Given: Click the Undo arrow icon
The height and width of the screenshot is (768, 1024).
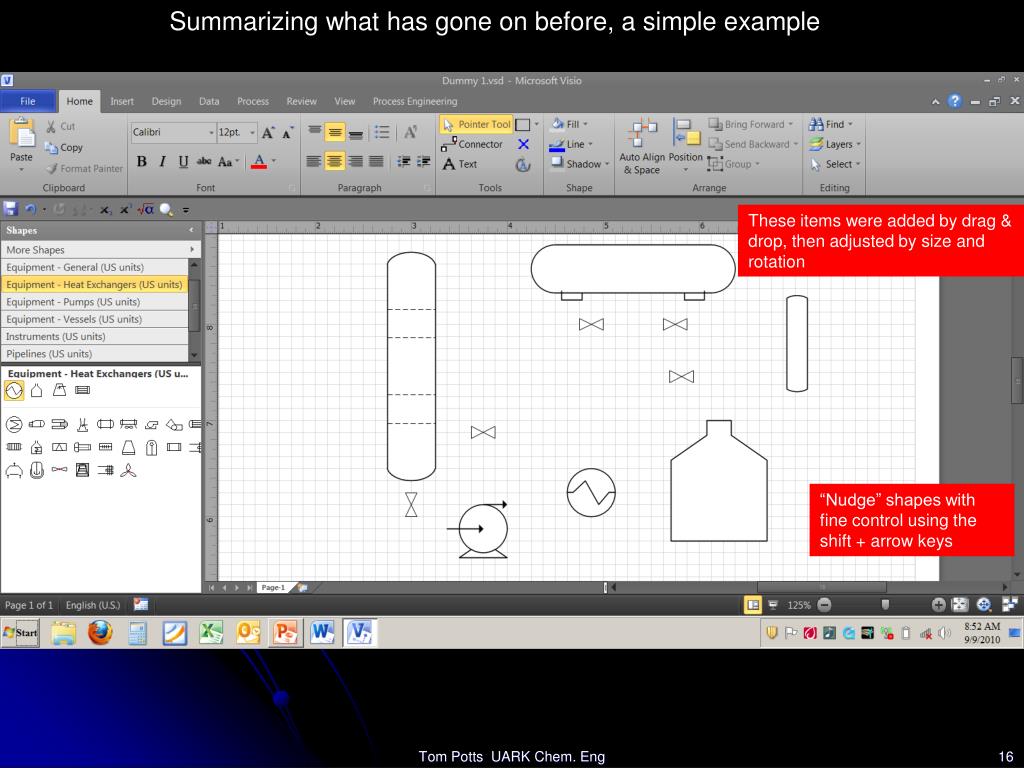Looking at the screenshot, I should 30,209.
